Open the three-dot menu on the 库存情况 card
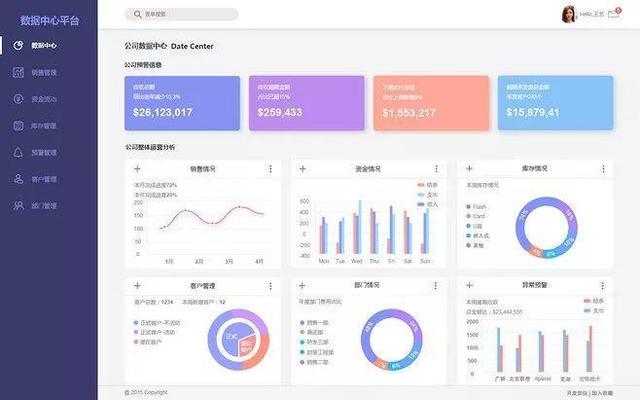 tap(603, 169)
